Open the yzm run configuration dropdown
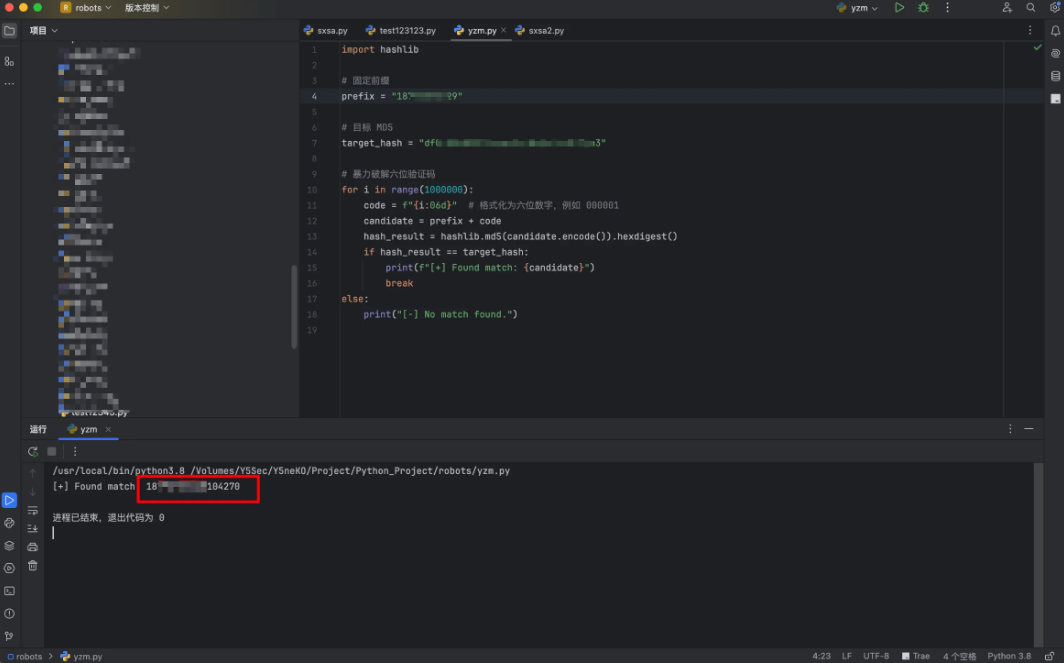This screenshot has width=1064, height=663. click(x=858, y=8)
